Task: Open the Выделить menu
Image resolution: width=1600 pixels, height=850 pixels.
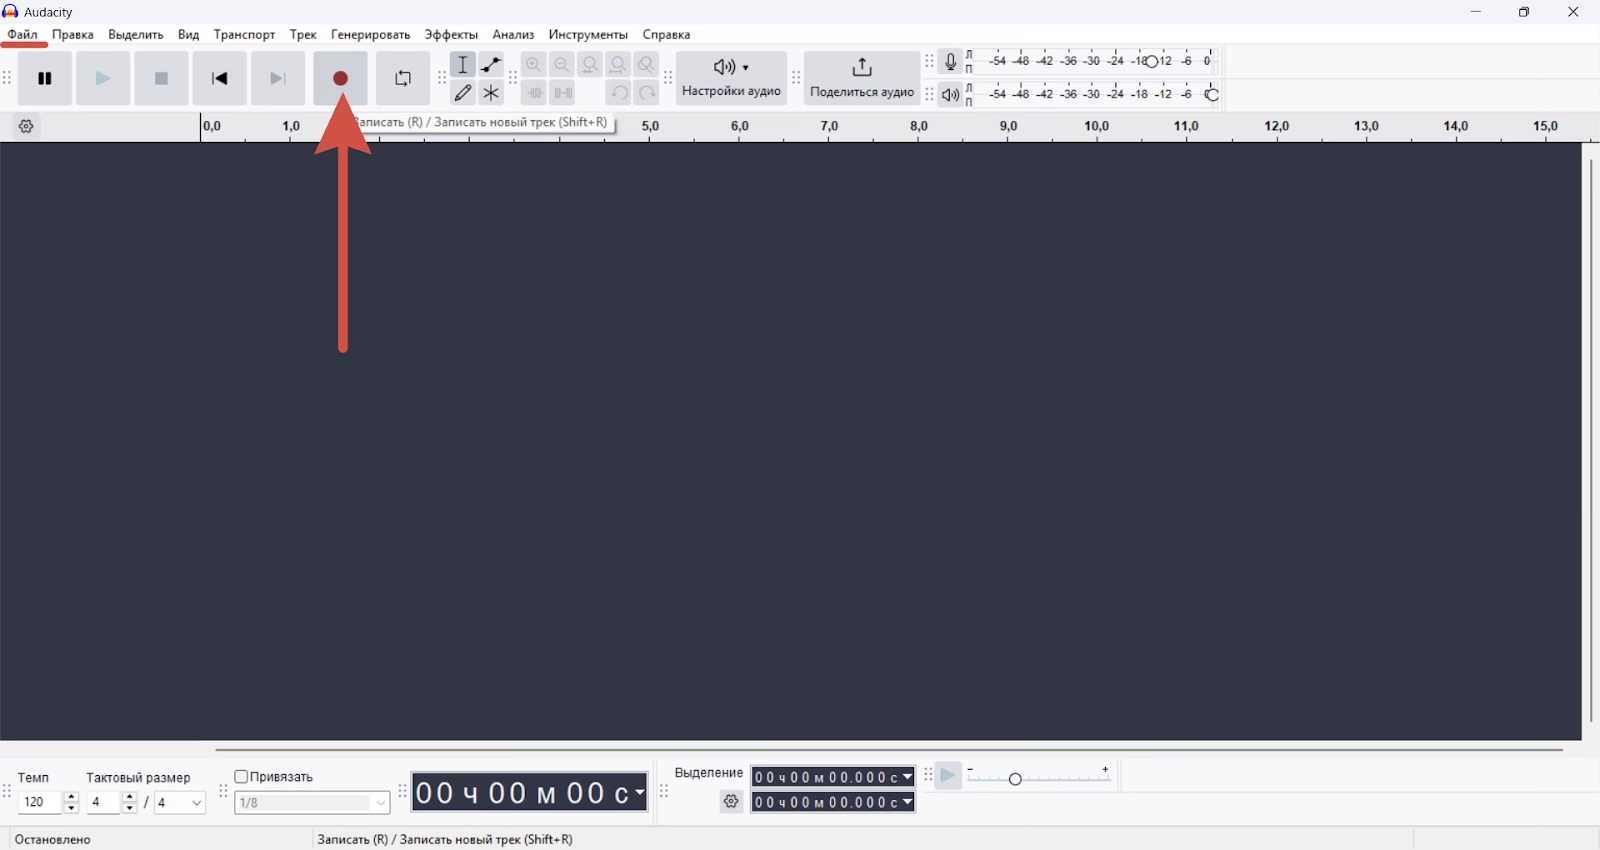Action: click(x=136, y=35)
